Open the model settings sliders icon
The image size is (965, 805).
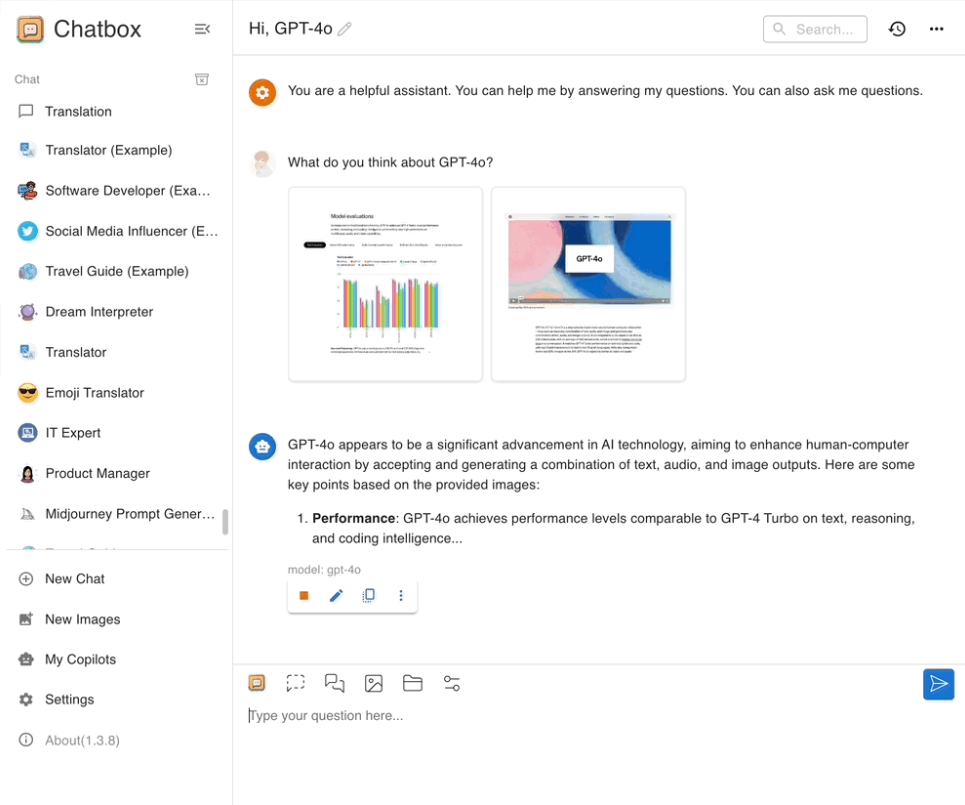(452, 684)
